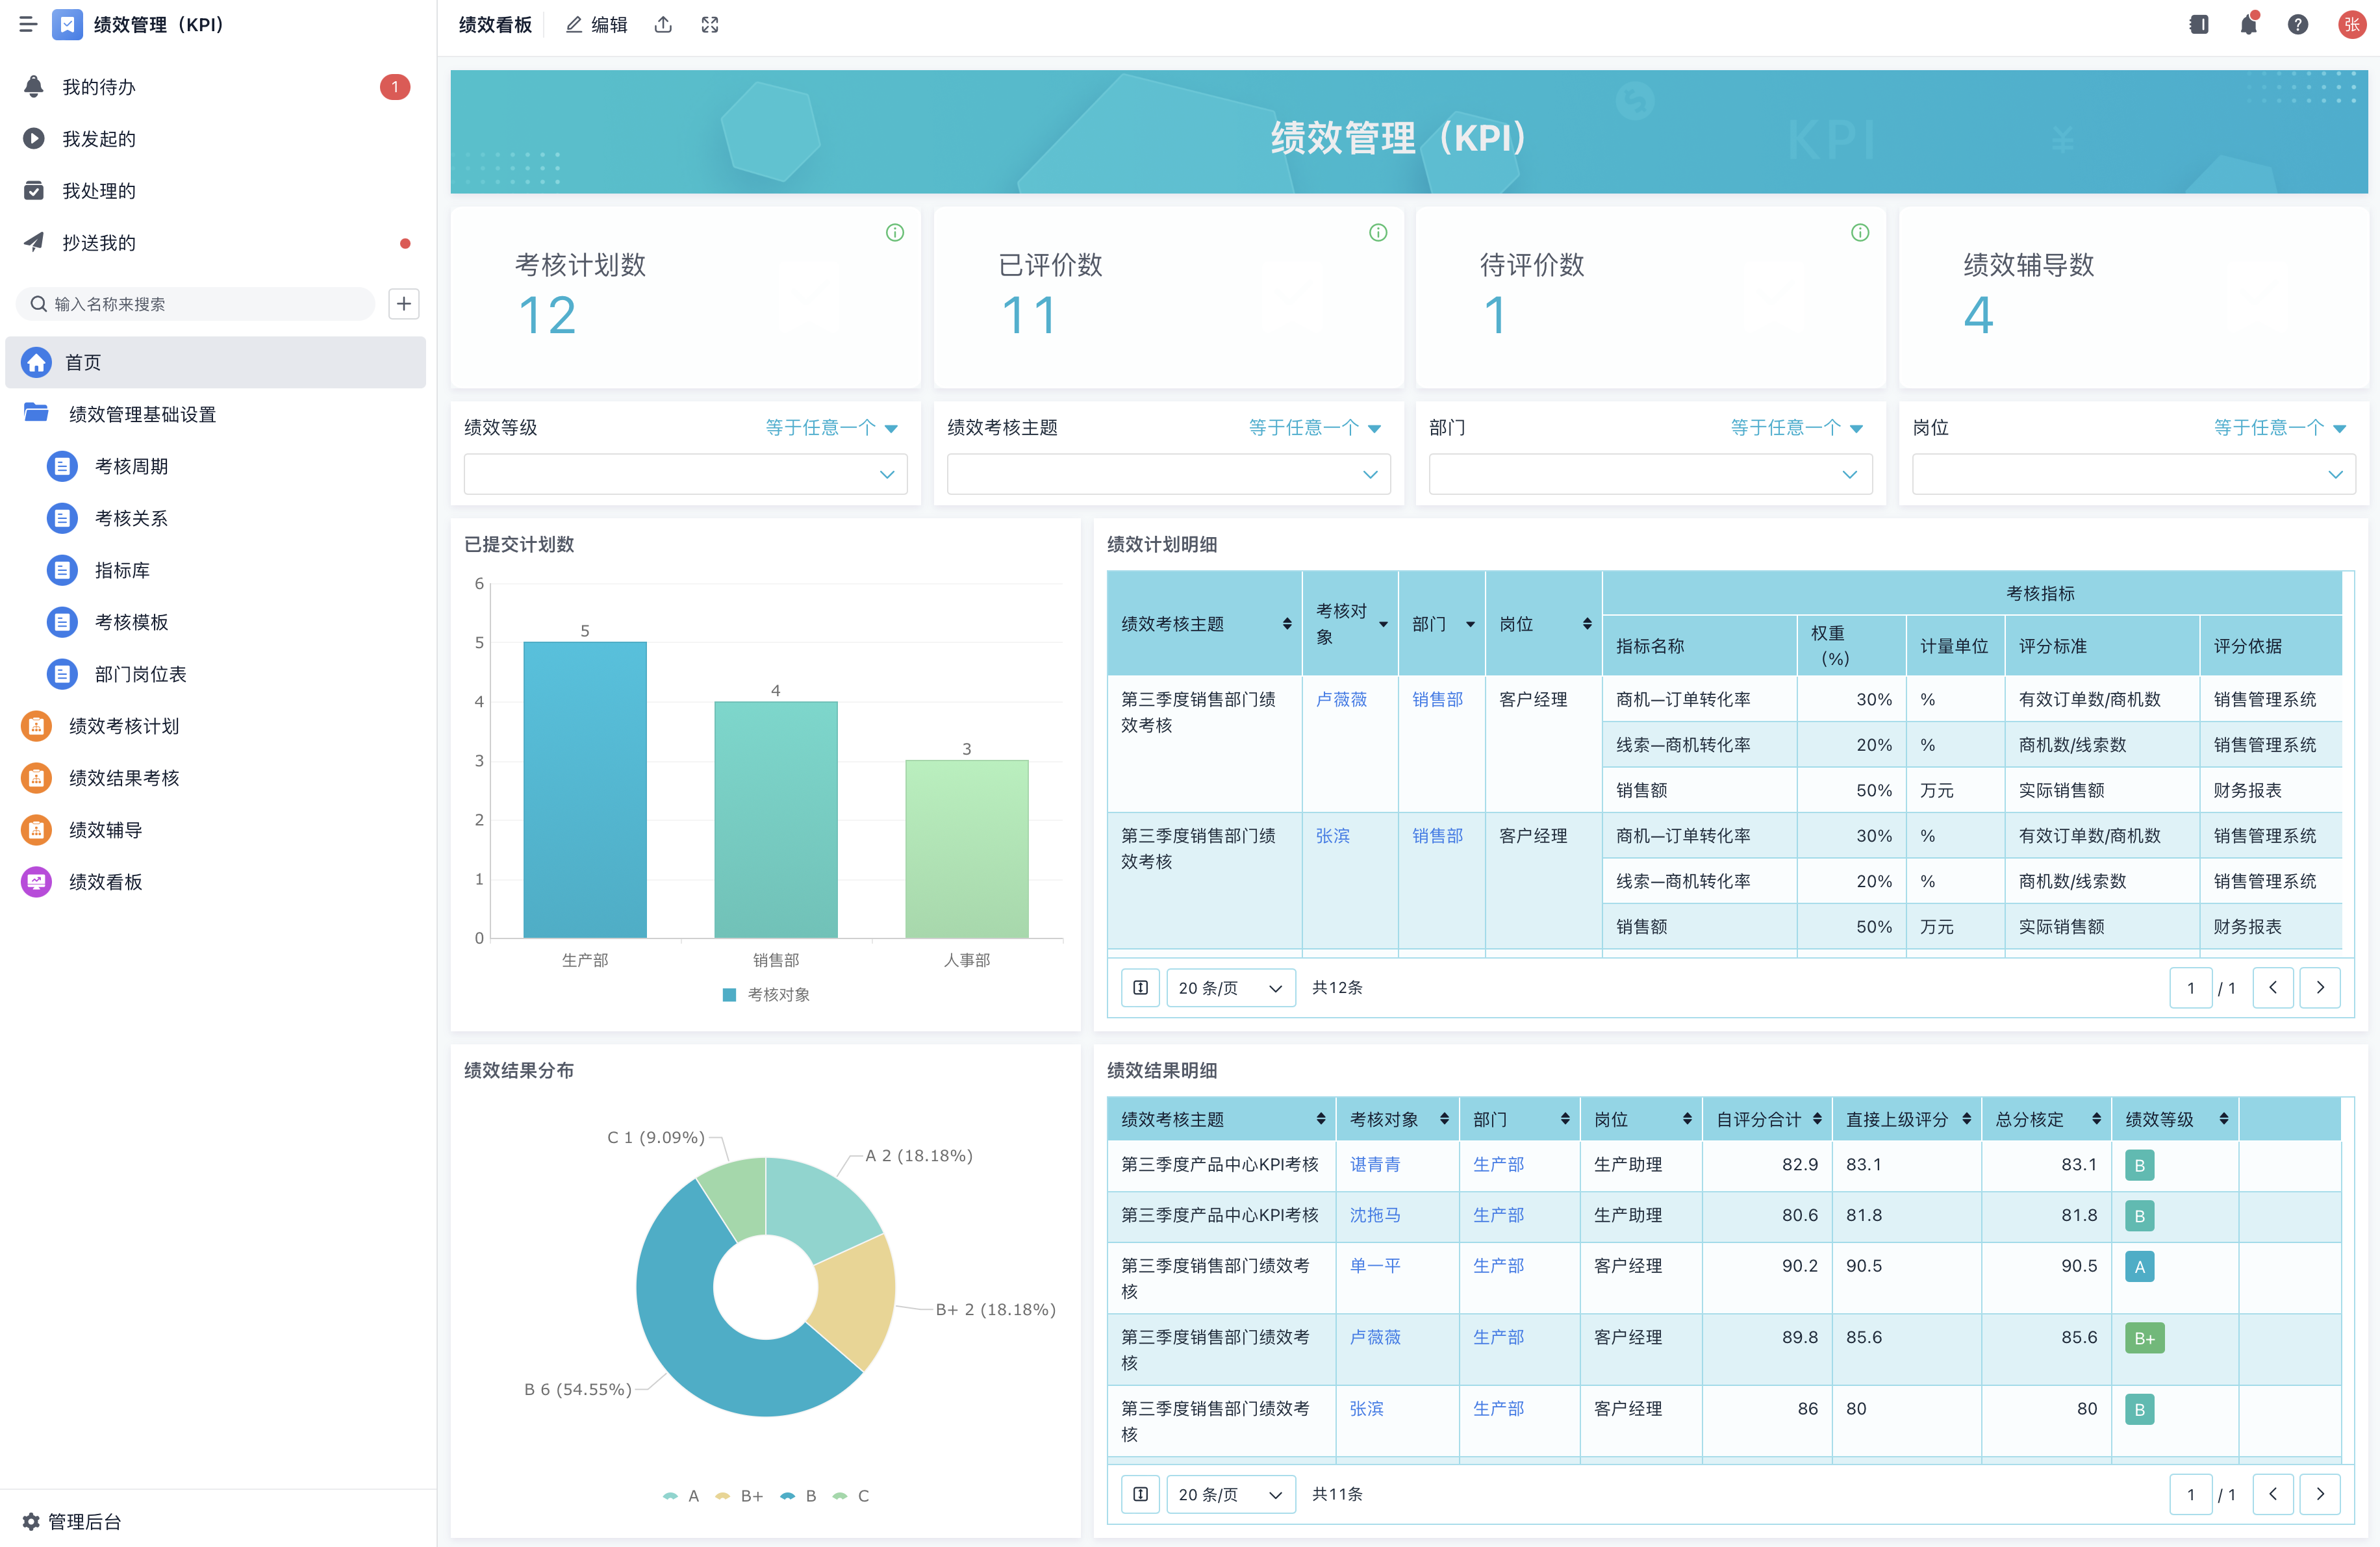2380x1547 pixels.
Task: Open the notifications bell in header
Action: click(x=2248, y=25)
